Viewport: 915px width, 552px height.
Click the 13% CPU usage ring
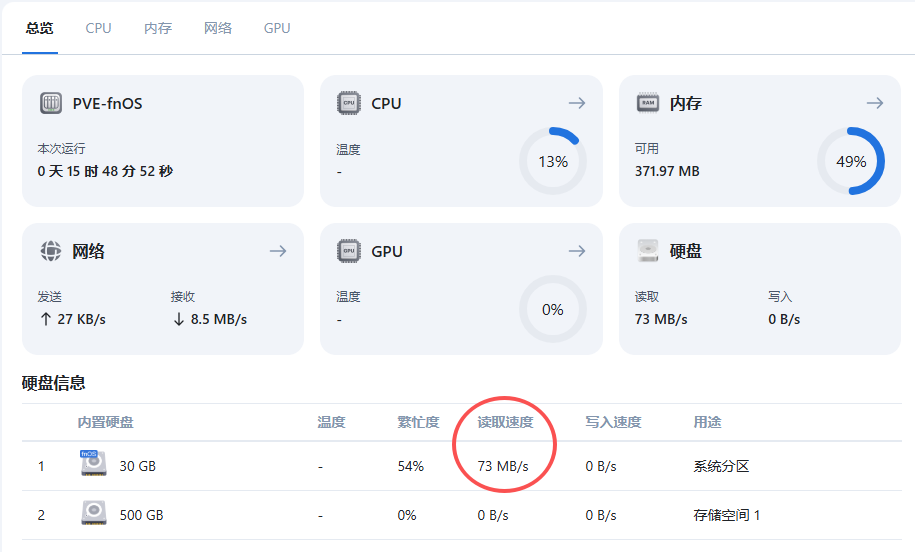click(553, 161)
